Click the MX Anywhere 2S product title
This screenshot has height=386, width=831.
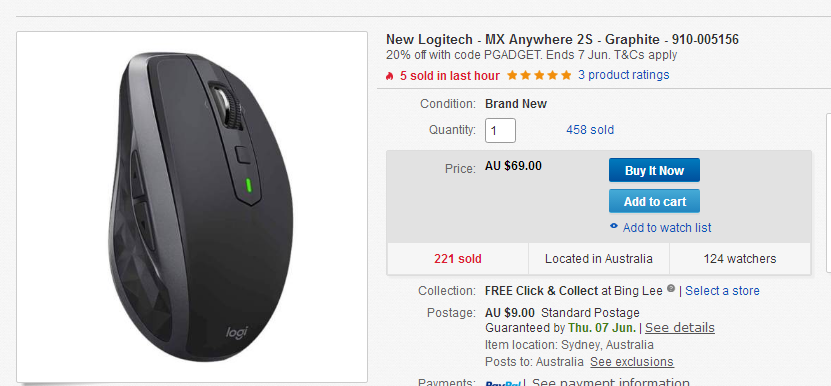[x=562, y=40]
